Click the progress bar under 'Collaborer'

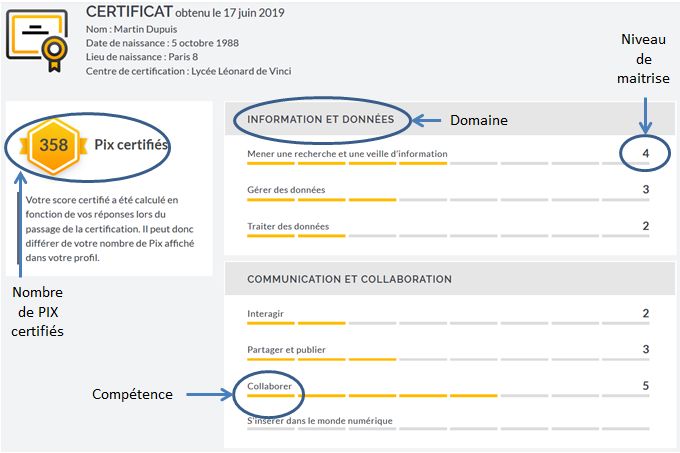[448, 396]
